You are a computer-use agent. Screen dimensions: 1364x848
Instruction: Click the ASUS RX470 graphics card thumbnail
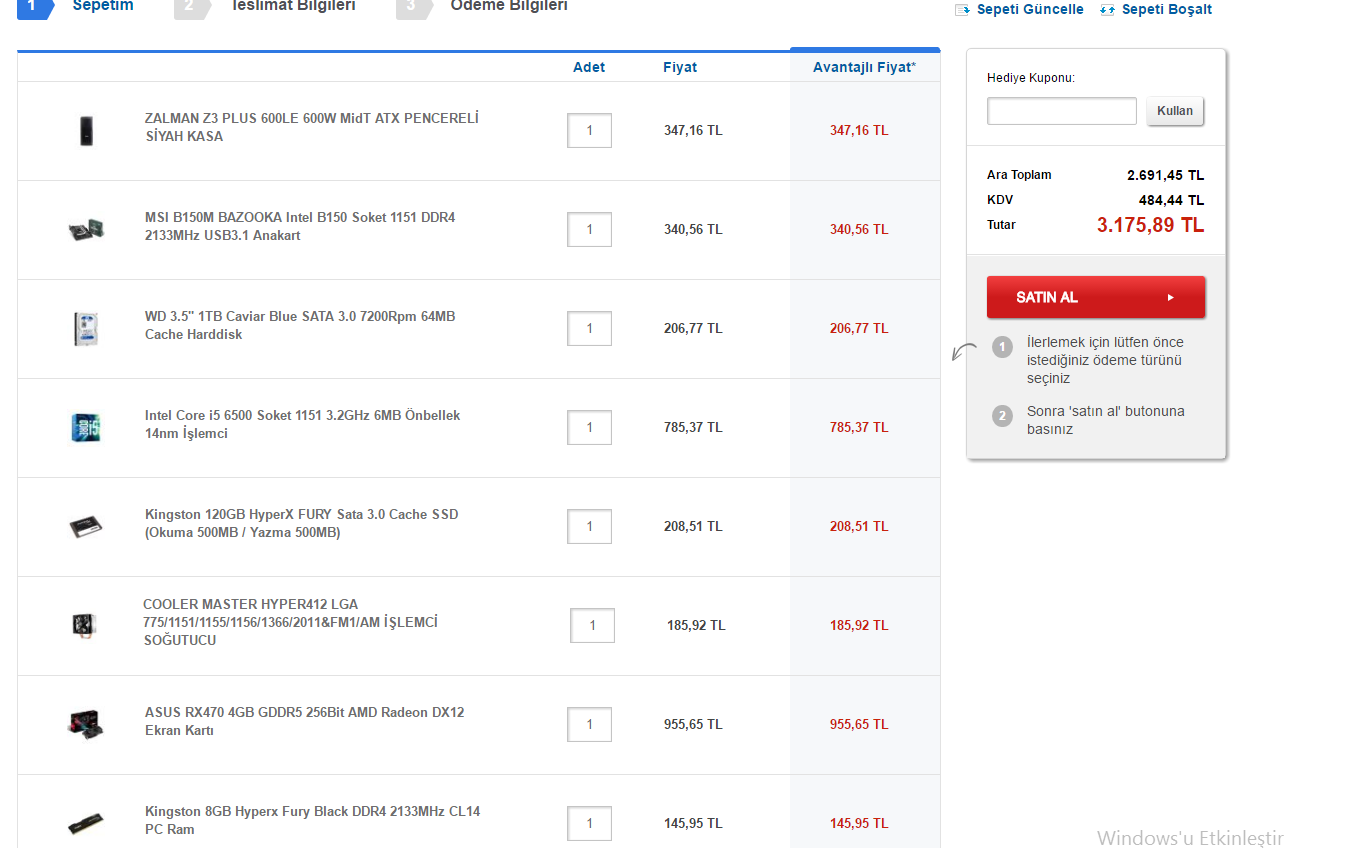click(x=86, y=723)
